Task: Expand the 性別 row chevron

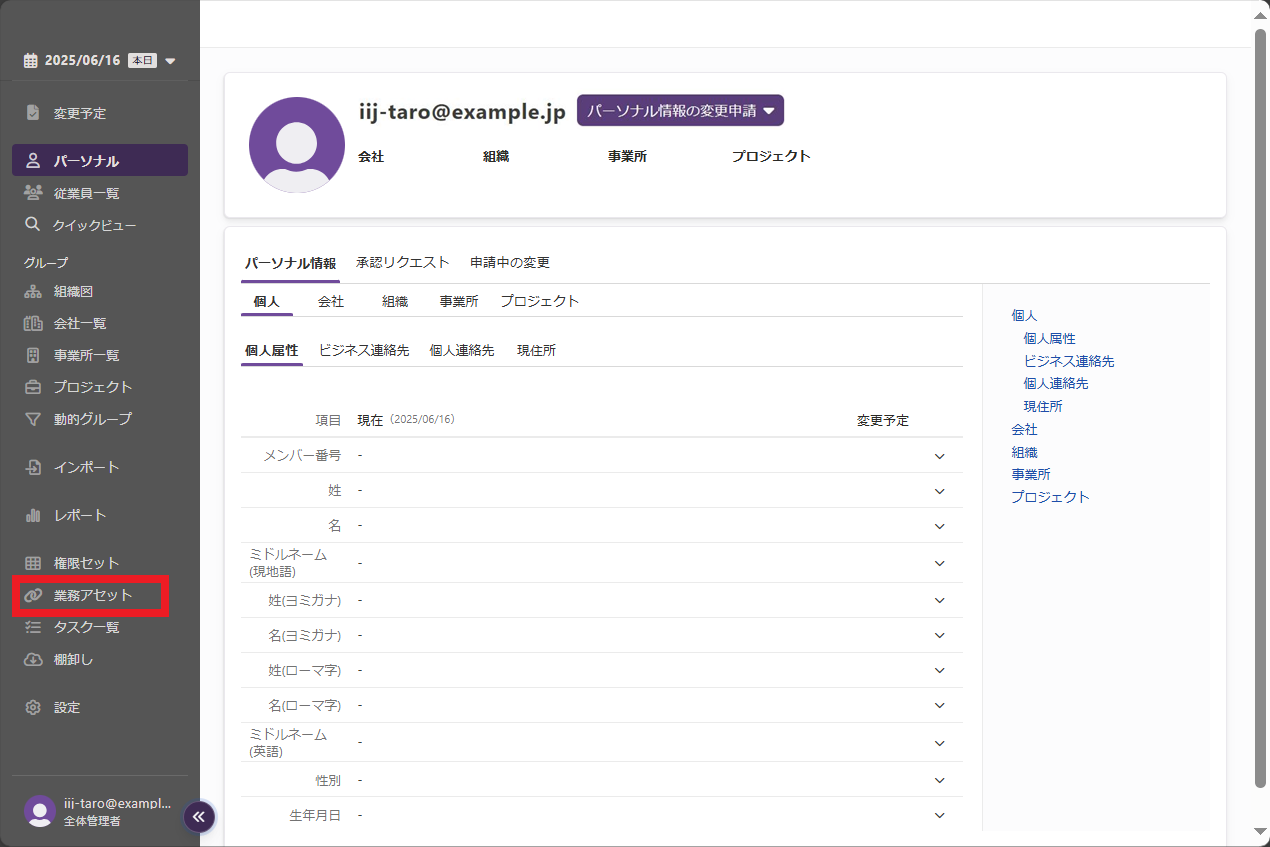Action: point(939,780)
